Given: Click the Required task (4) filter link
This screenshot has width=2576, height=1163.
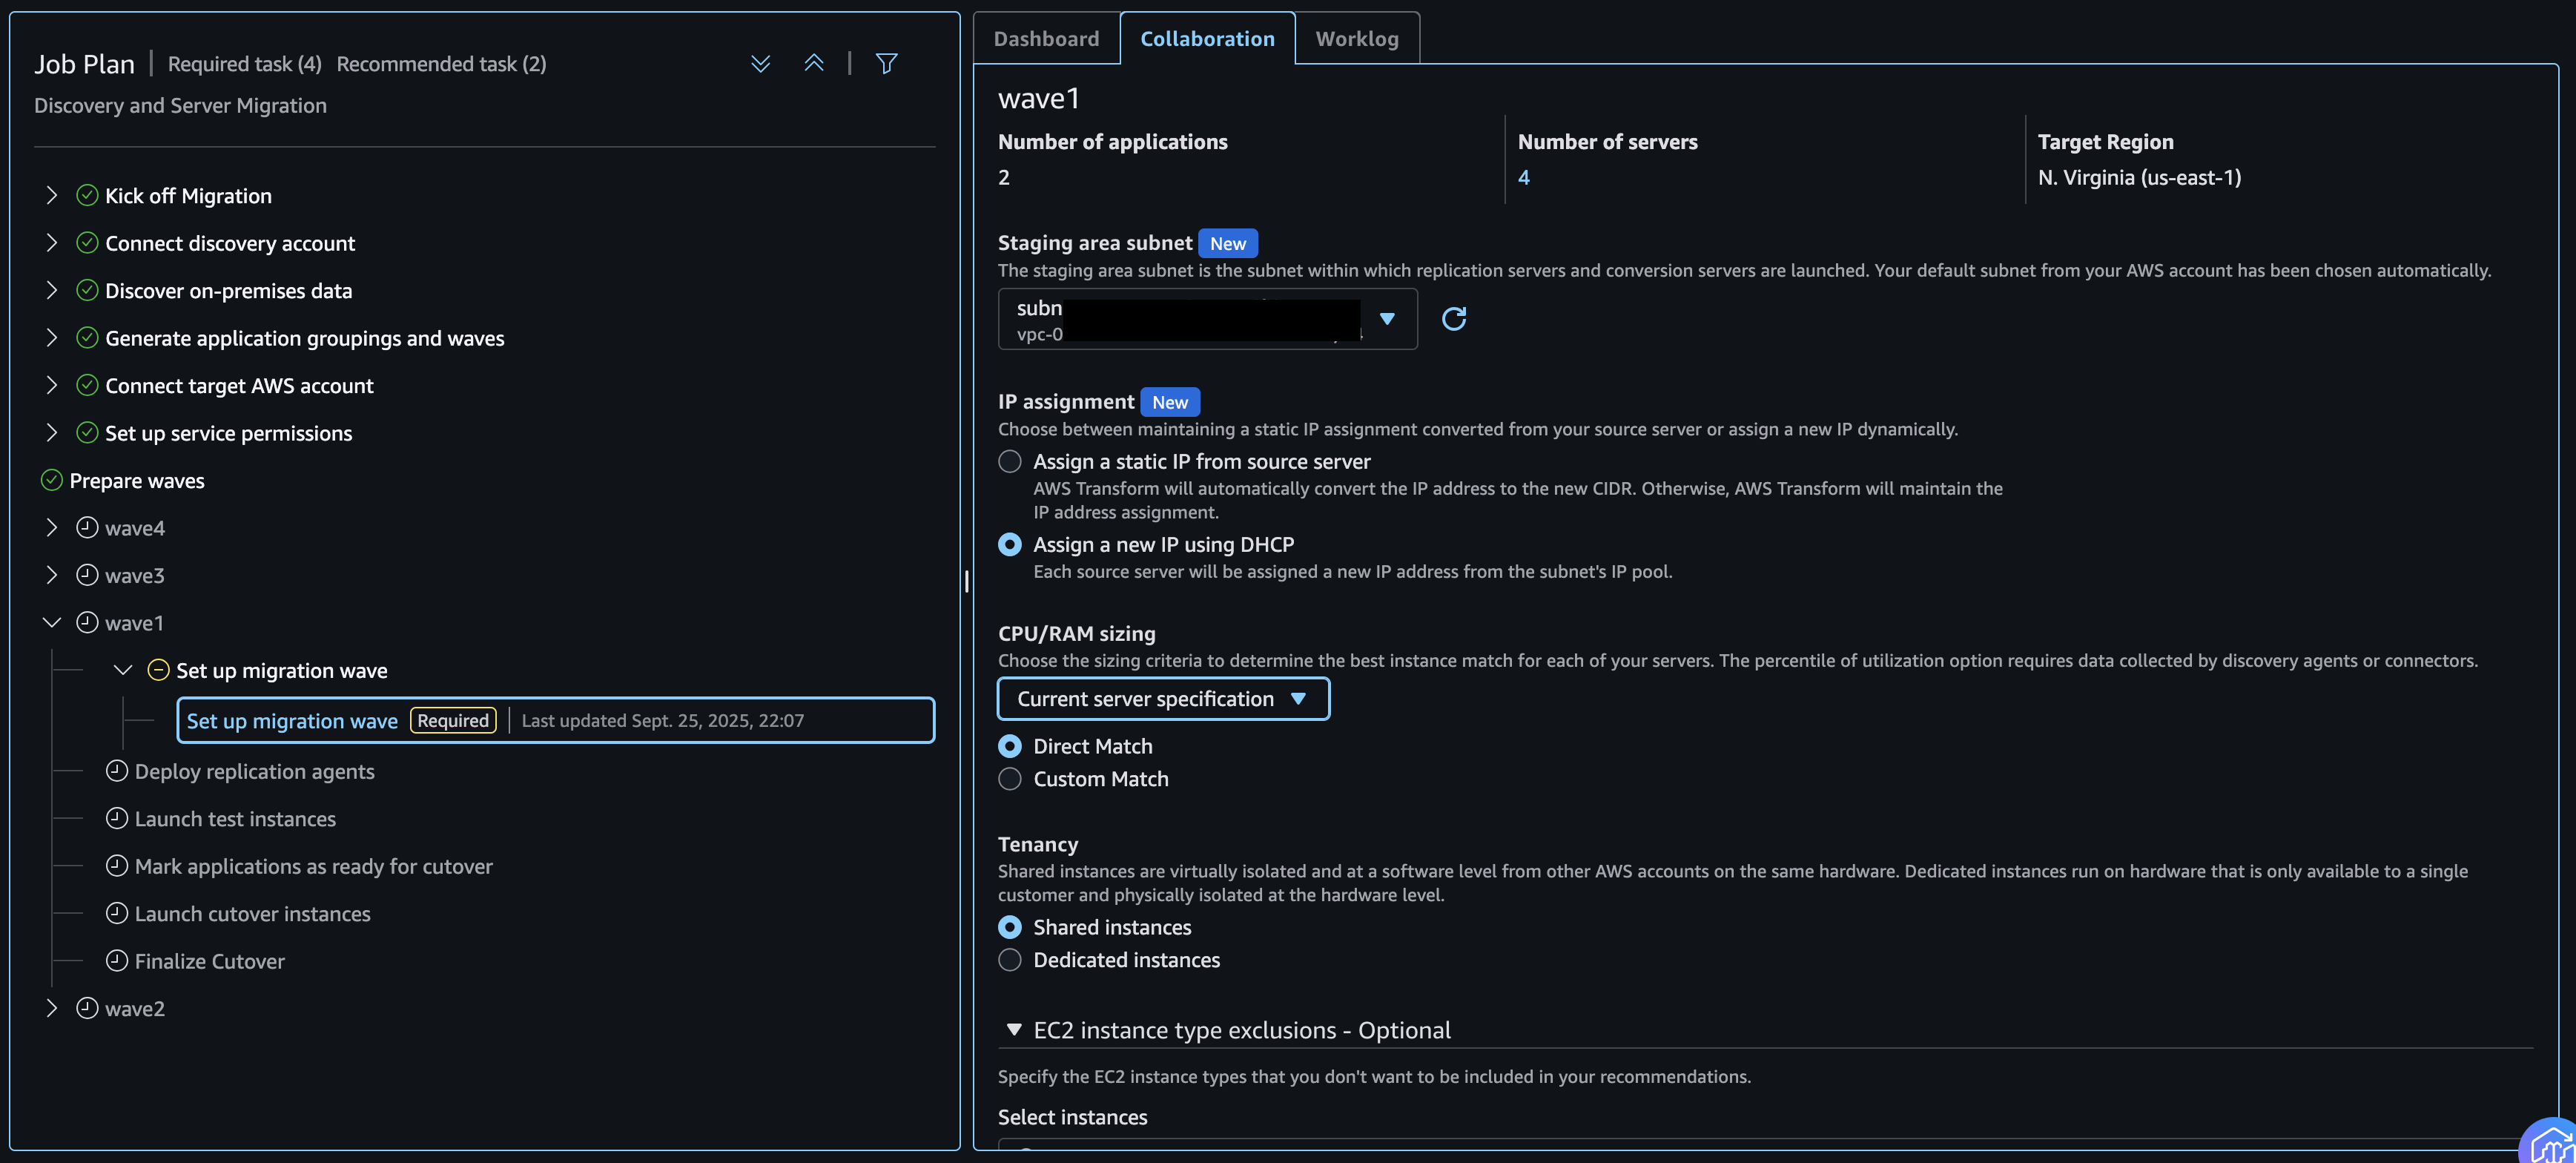Looking at the screenshot, I should point(244,63).
